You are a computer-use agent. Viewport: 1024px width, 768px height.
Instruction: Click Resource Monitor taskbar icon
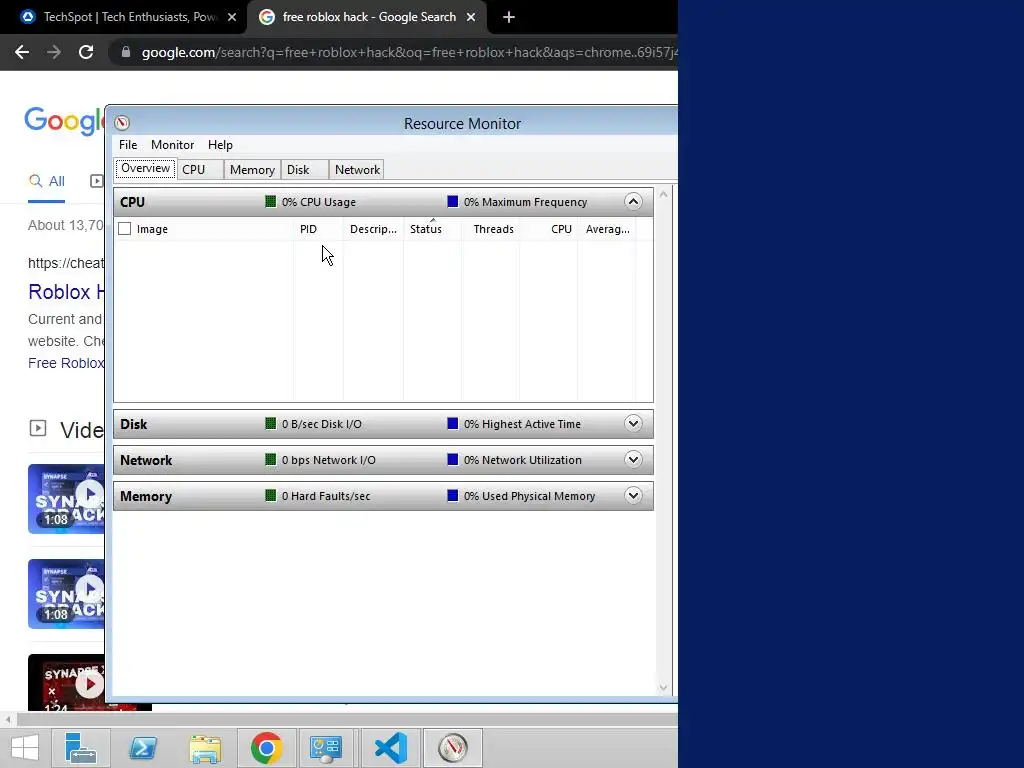[x=453, y=748]
